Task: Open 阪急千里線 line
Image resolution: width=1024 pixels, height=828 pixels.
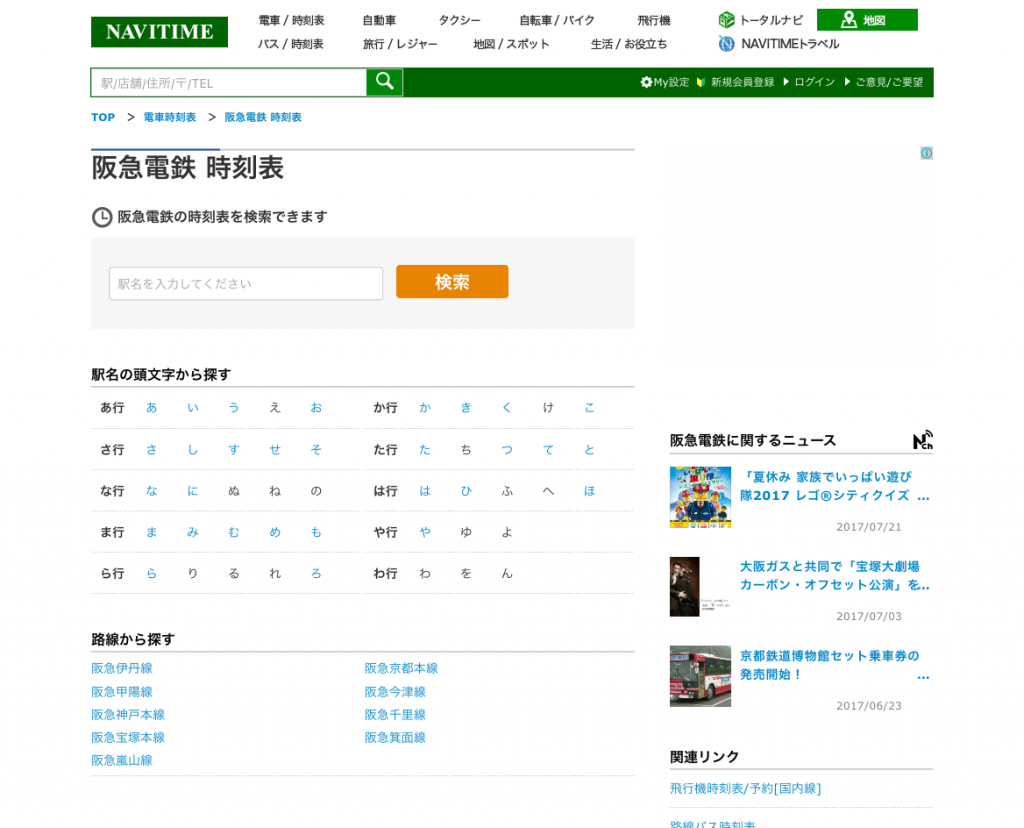Action: pos(395,714)
